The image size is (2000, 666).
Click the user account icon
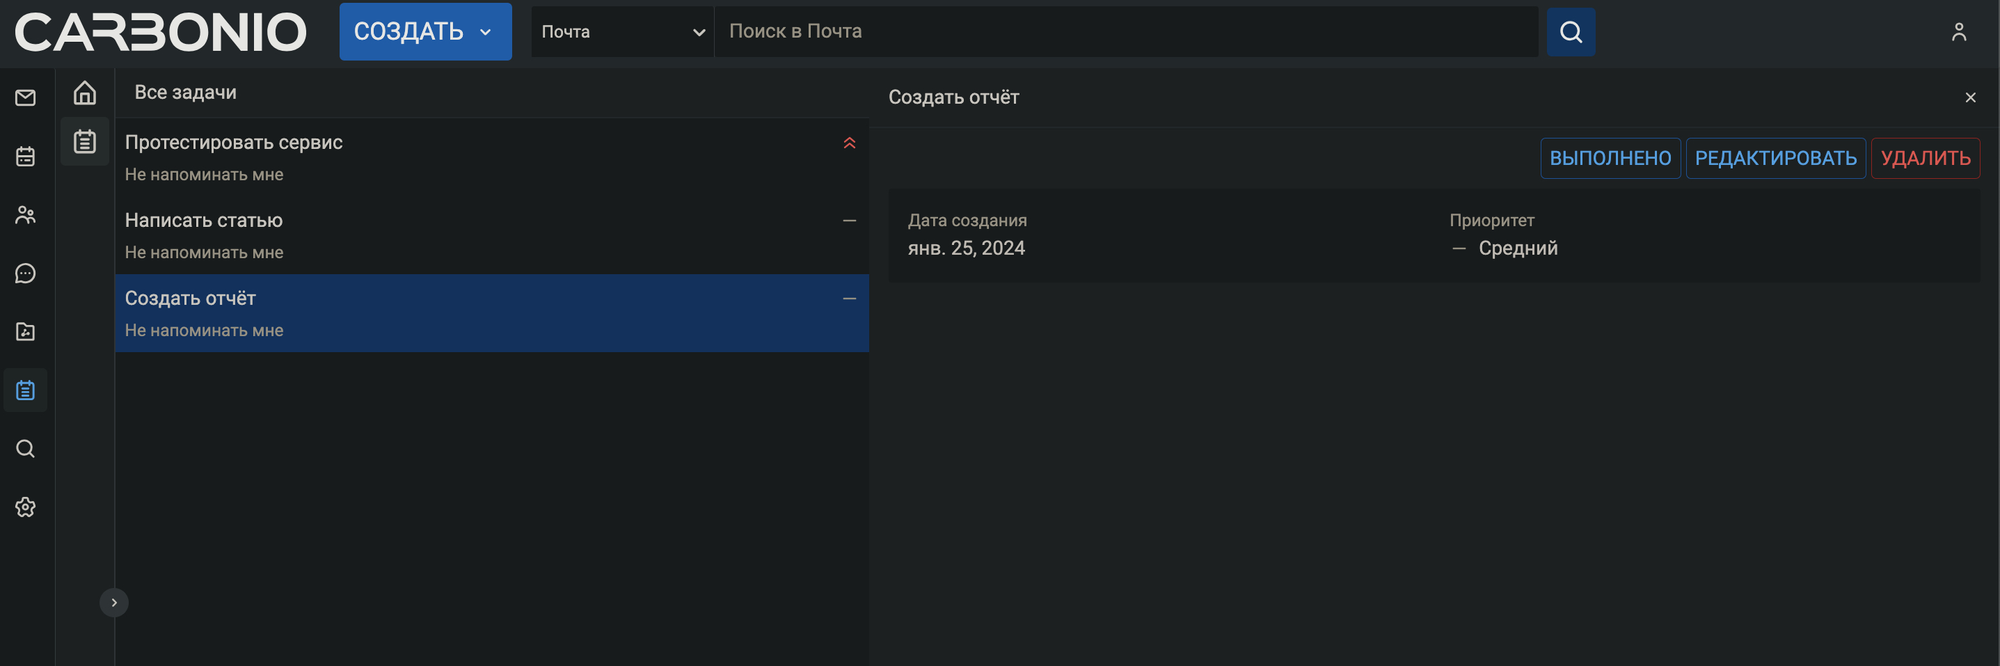(x=1959, y=32)
